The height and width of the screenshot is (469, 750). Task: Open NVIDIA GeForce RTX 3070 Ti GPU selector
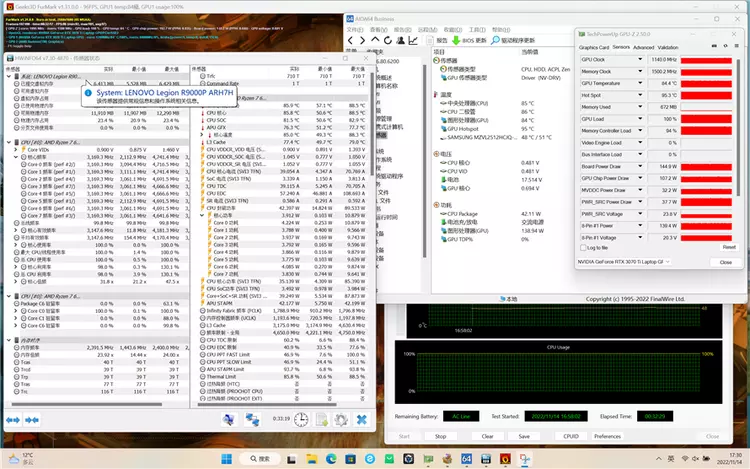click(624, 262)
